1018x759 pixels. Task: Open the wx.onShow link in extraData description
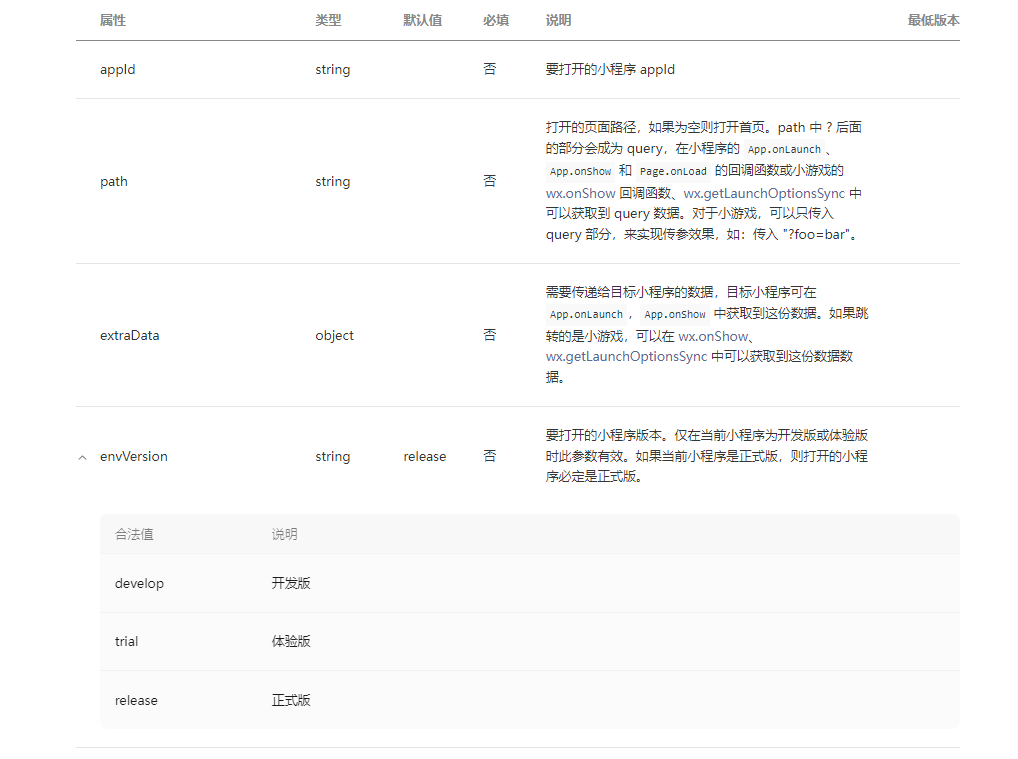[x=713, y=336]
